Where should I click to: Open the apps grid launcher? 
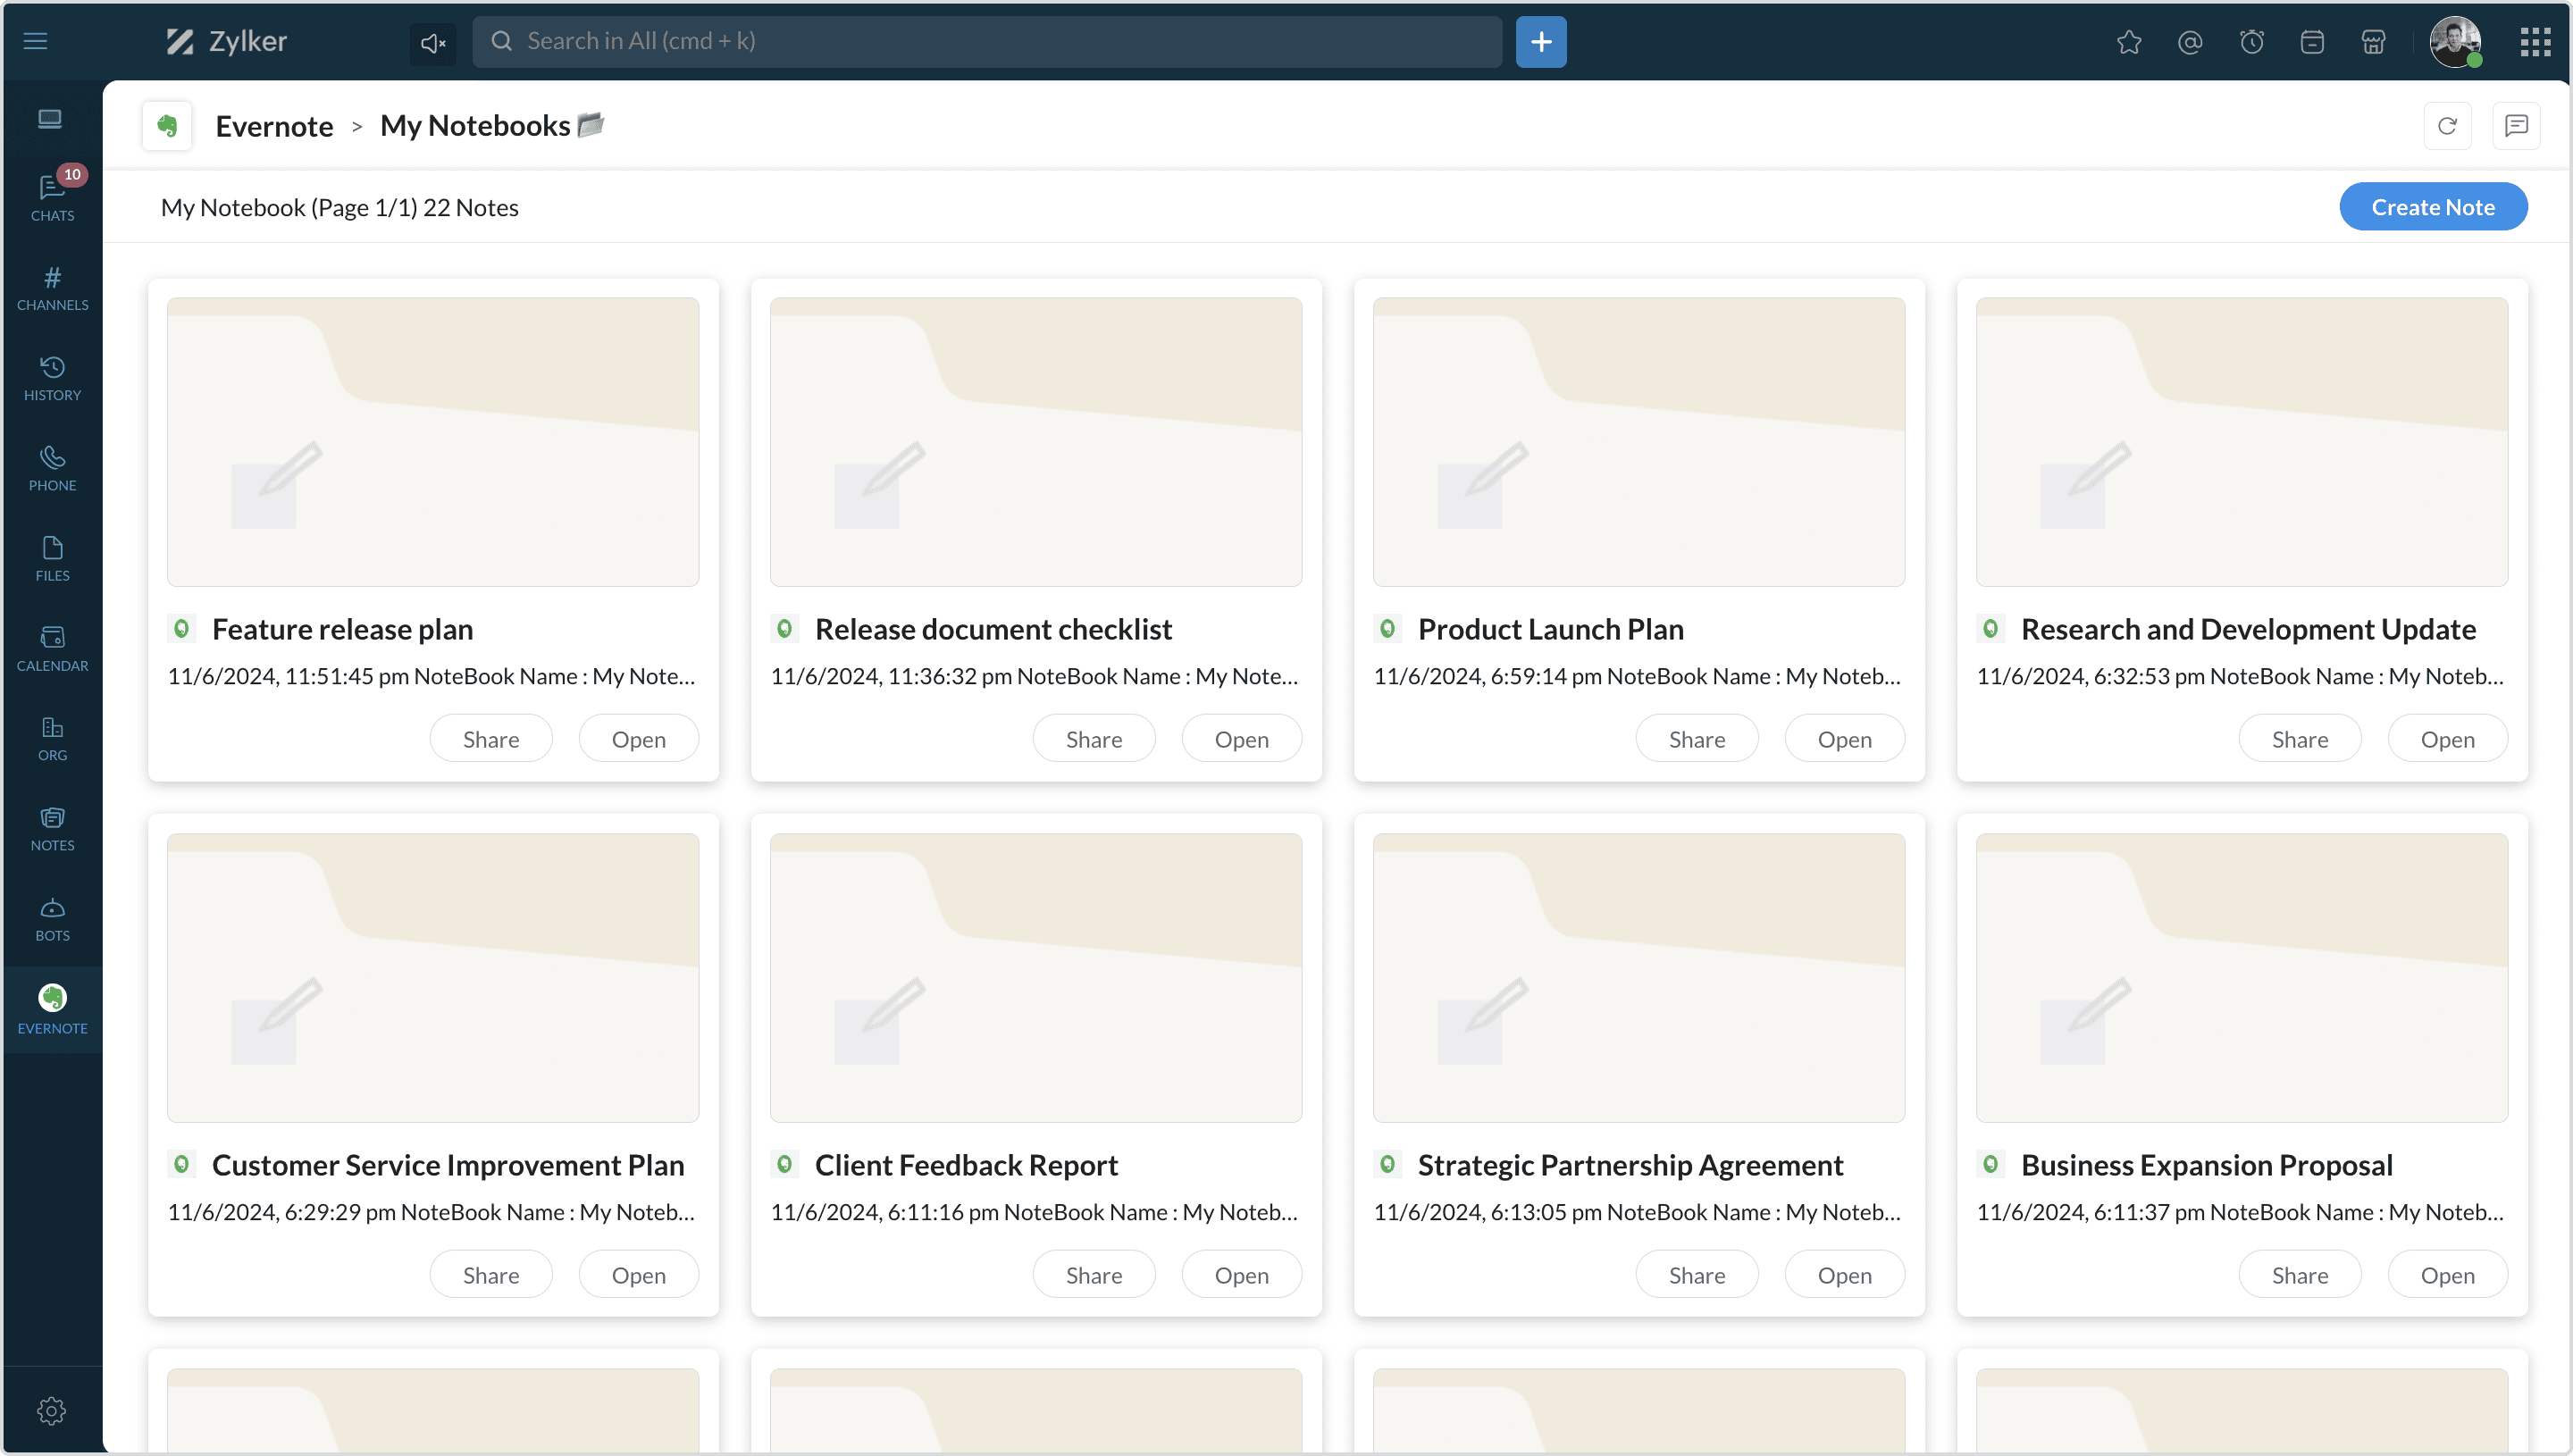click(x=2534, y=42)
